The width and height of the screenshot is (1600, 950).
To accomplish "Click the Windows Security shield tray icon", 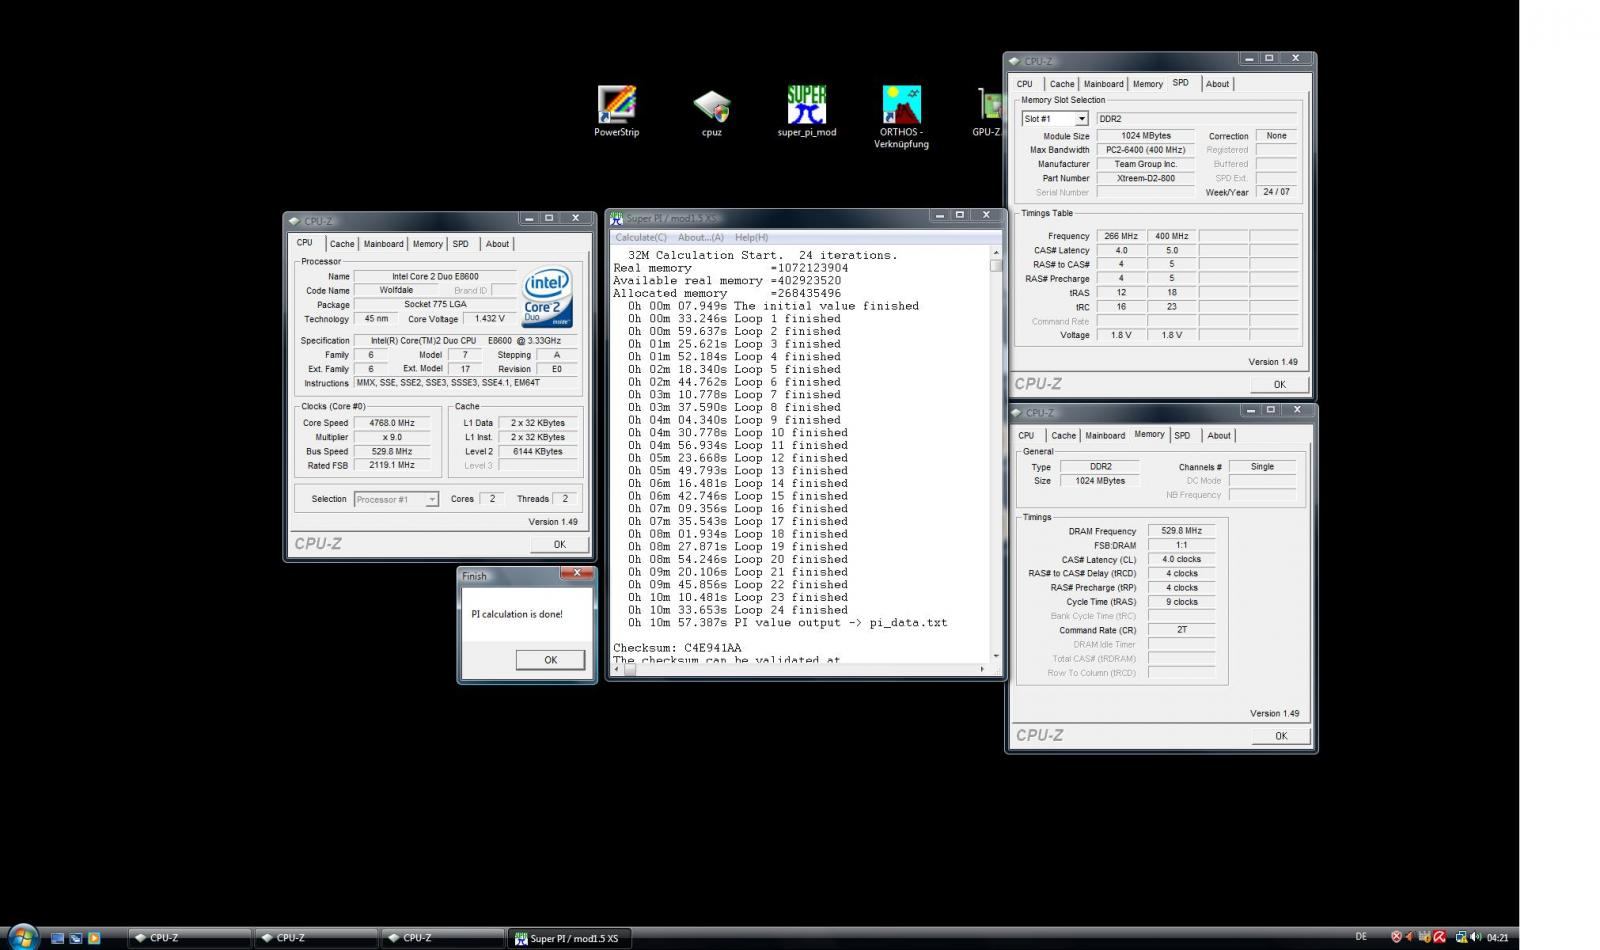I will (x=1397, y=937).
